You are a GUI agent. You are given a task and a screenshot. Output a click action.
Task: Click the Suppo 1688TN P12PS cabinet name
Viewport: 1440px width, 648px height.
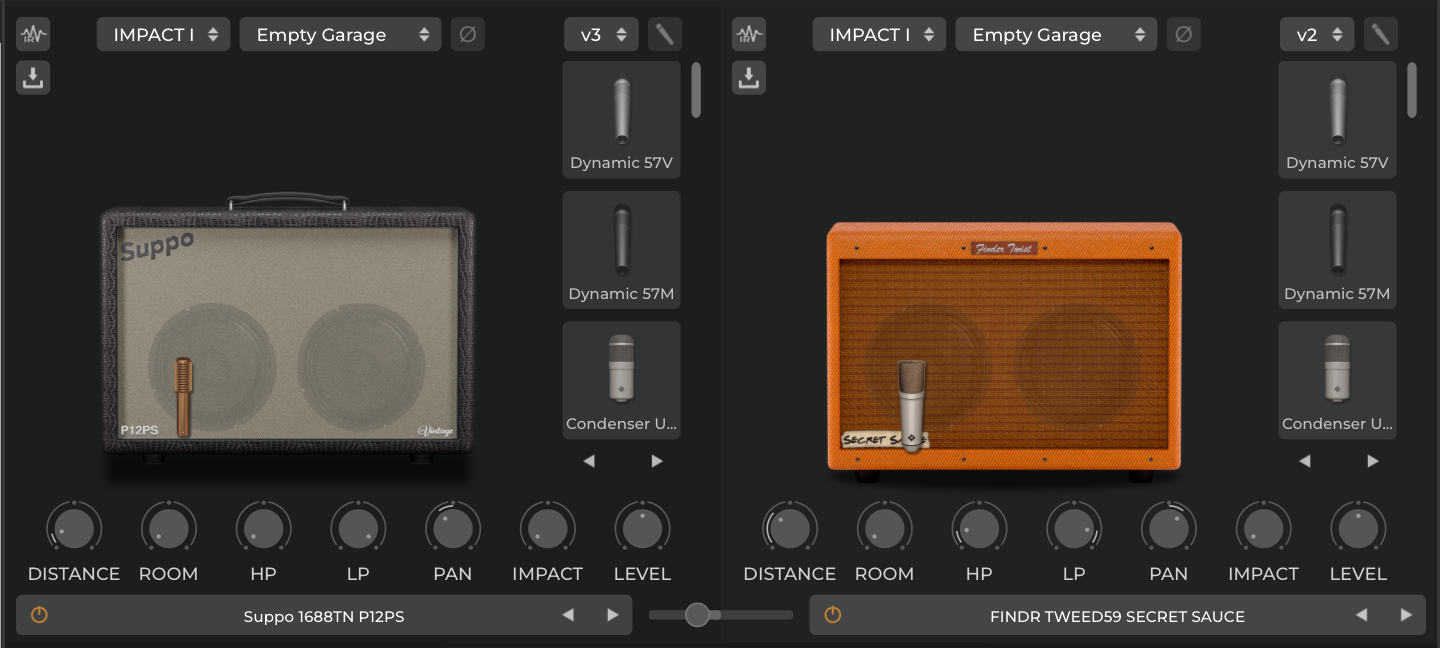[x=324, y=616]
